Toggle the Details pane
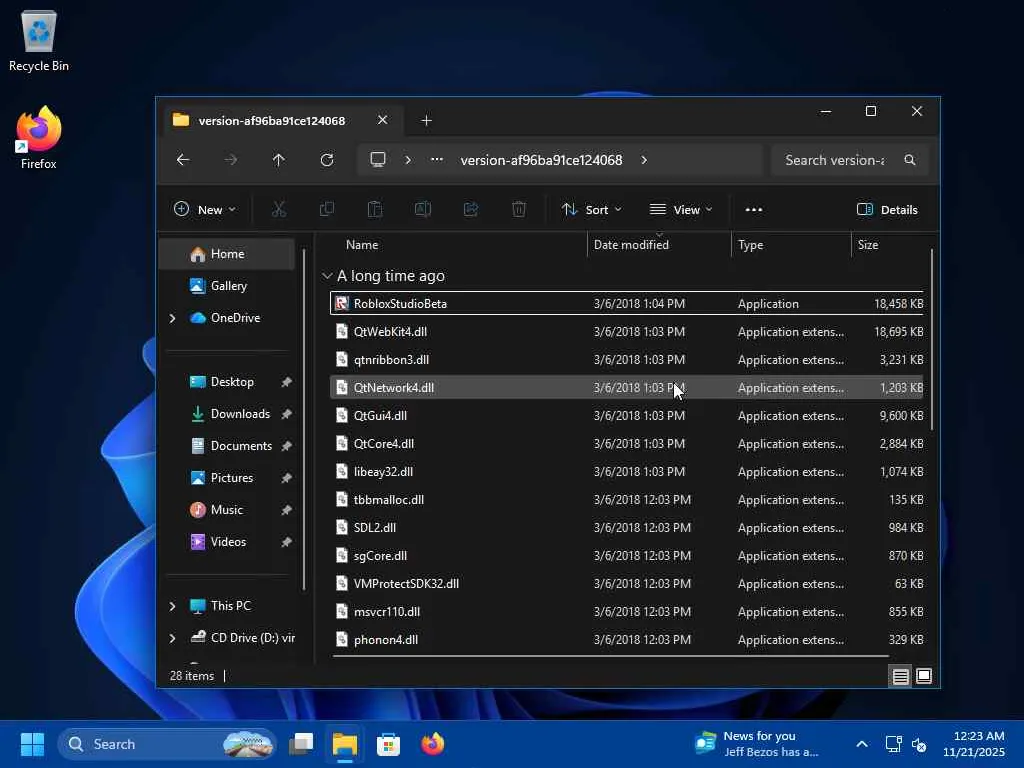 click(887, 209)
